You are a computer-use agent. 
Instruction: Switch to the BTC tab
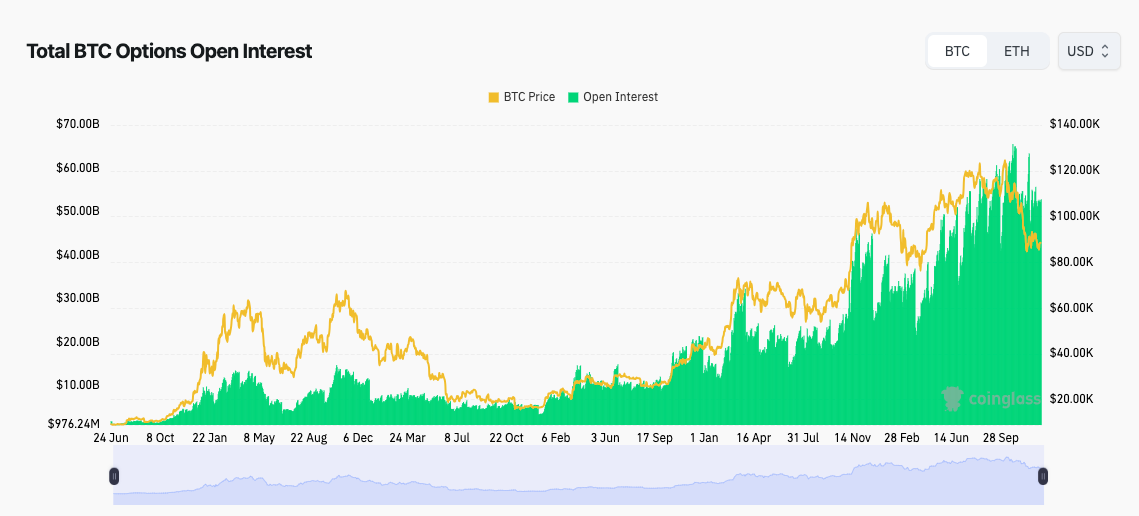coord(957,51)
